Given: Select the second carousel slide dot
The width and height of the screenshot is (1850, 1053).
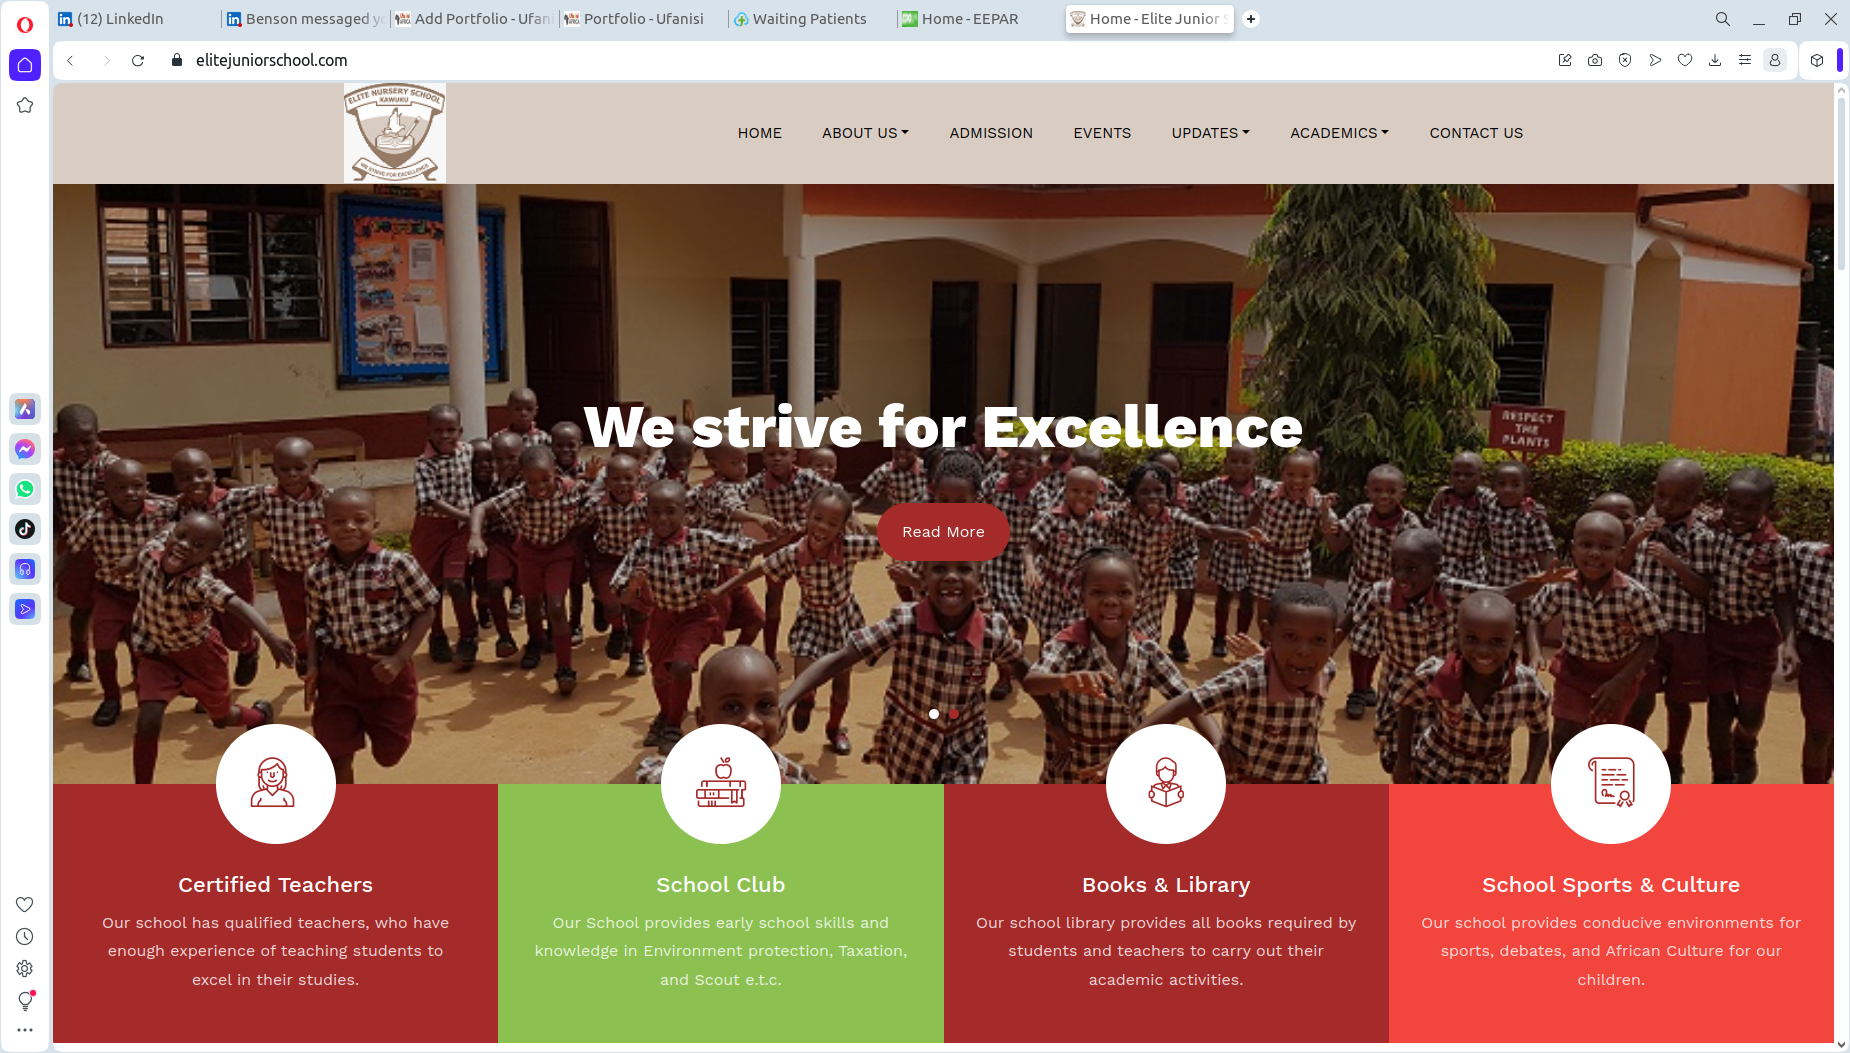Looking at the screenshot, I should pyautogui.click(x=954, y=714).
